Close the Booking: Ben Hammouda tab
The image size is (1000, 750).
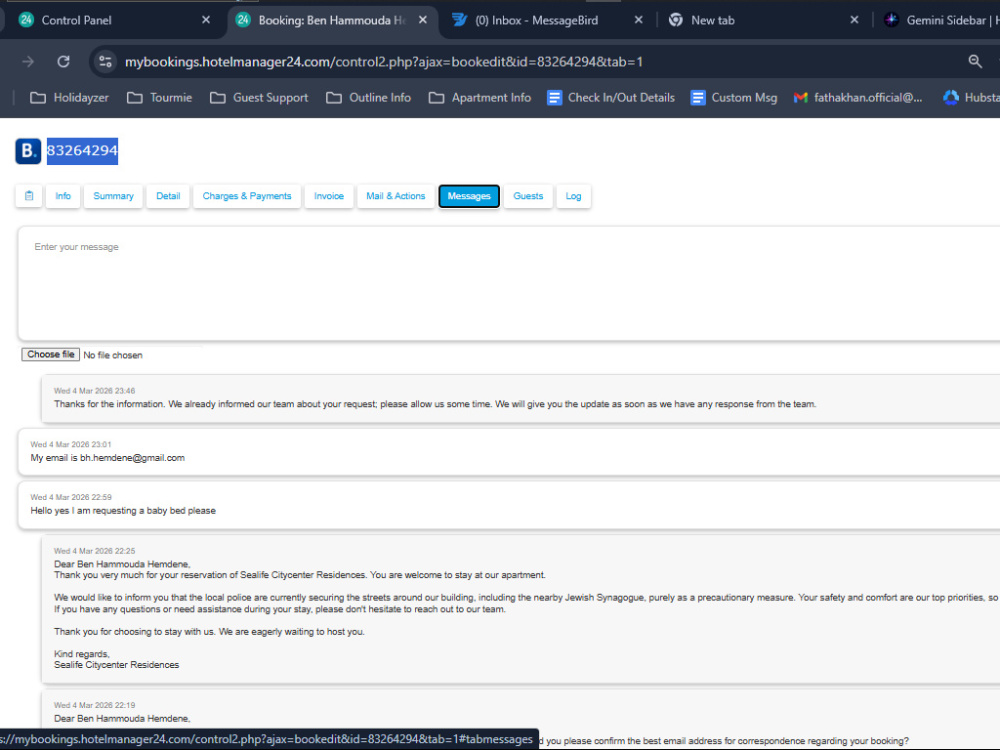click(423, 20)
